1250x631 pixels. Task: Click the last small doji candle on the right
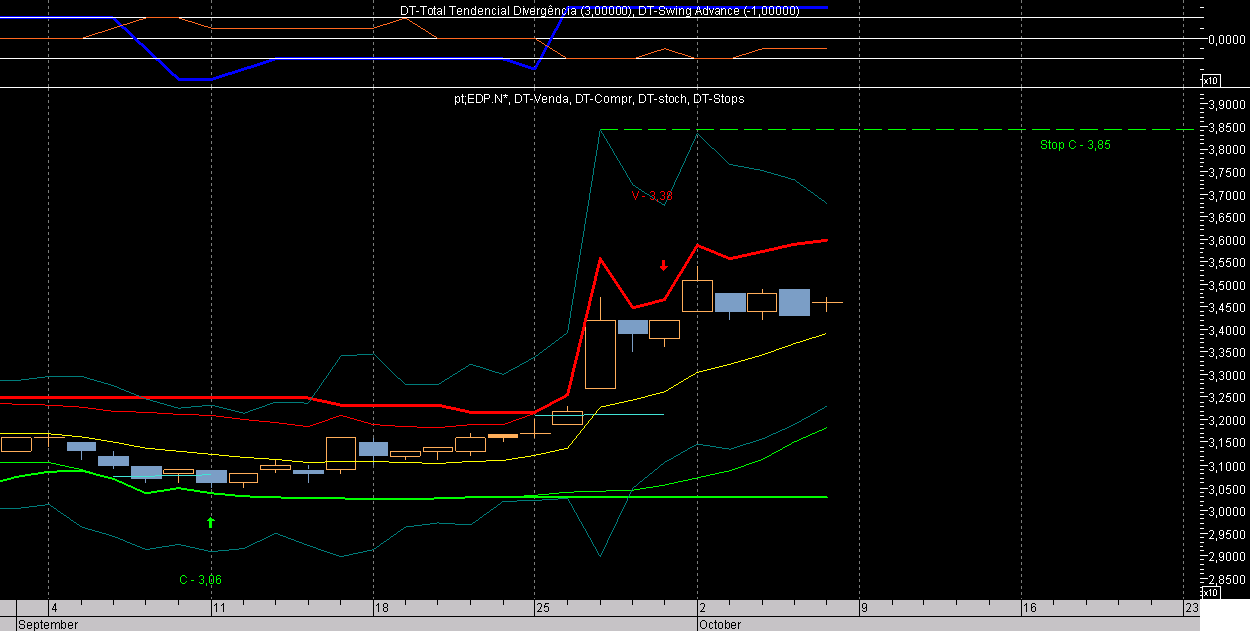(x=826, y=303)
